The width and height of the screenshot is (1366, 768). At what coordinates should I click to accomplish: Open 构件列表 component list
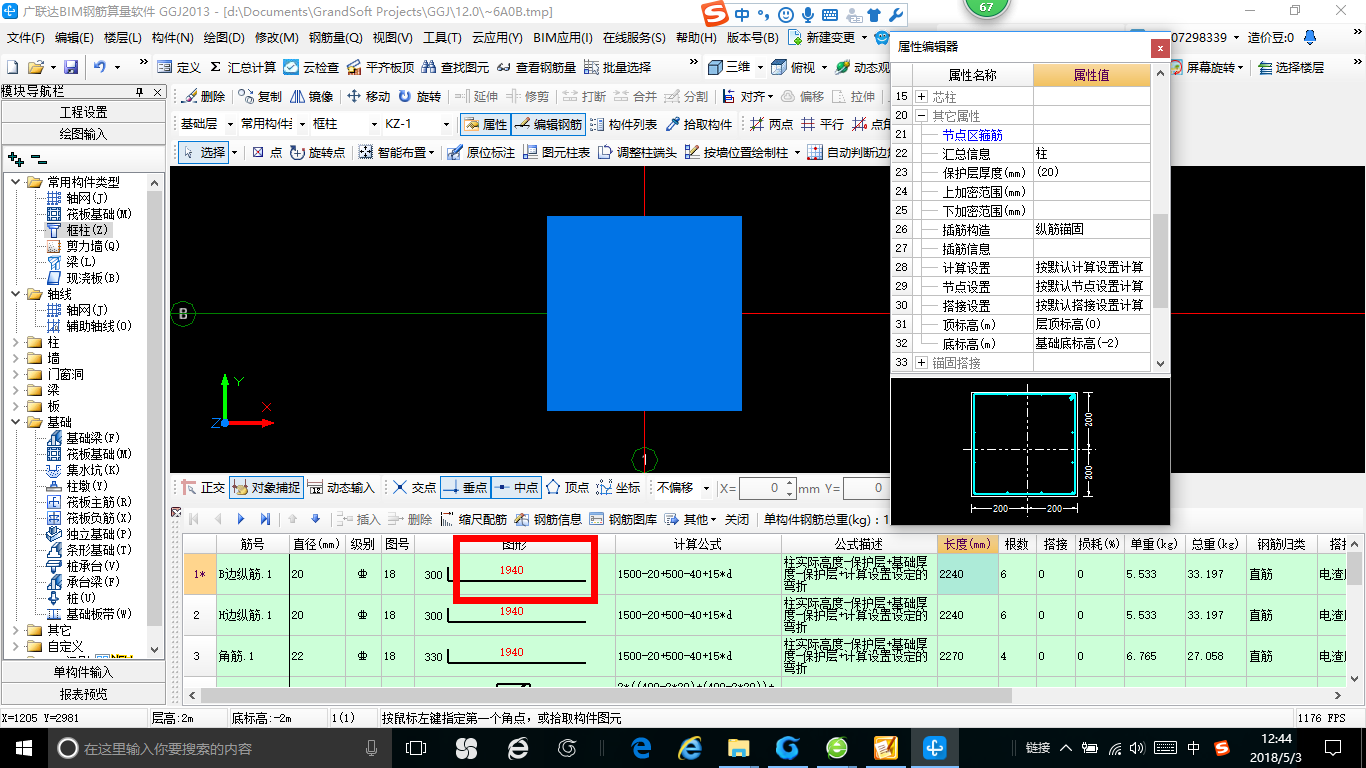pos(624,125)
